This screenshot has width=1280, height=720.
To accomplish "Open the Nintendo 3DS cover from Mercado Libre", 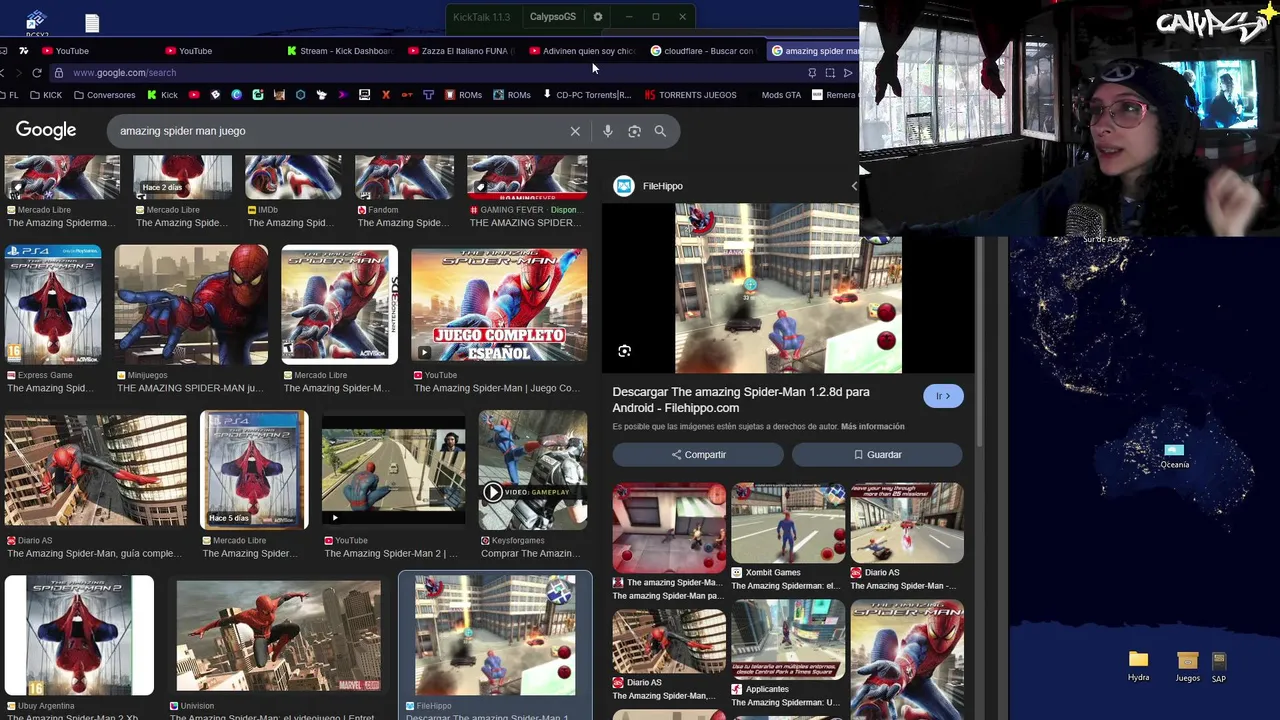I will (340, 304).
